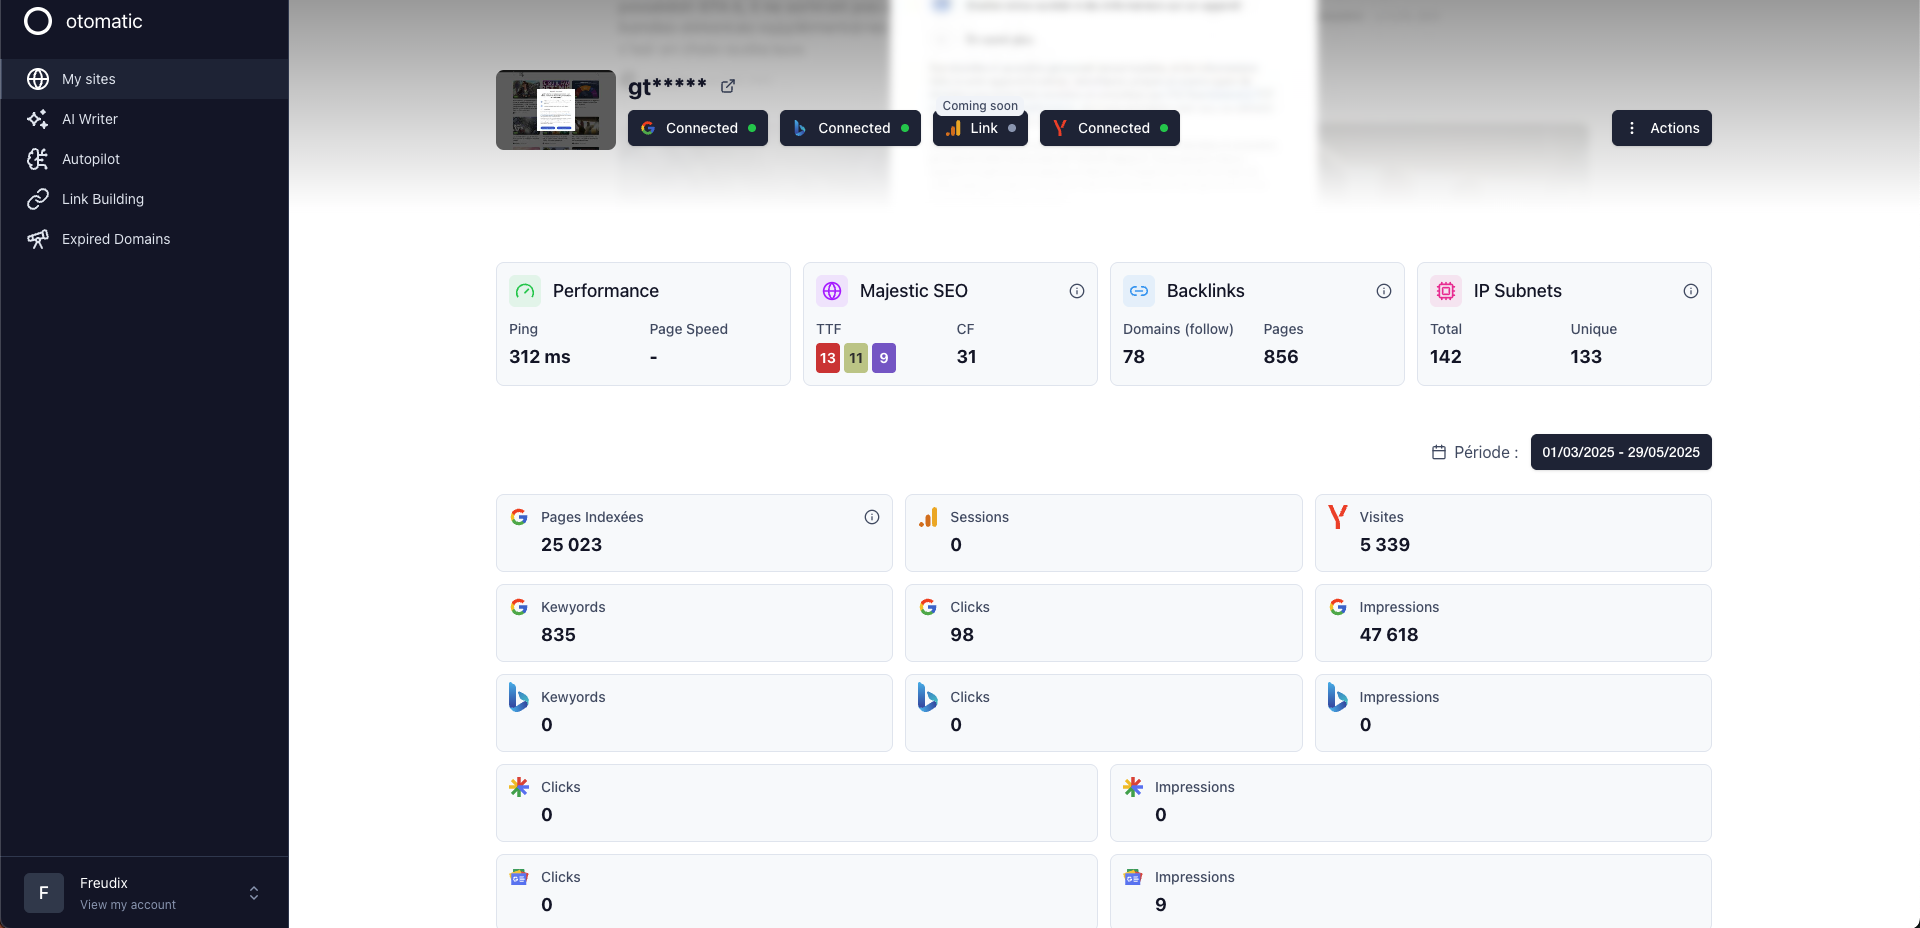The height and width of the screenshot is (928, 1920).
Task: Go to AI Writer section
Action: 89,119
